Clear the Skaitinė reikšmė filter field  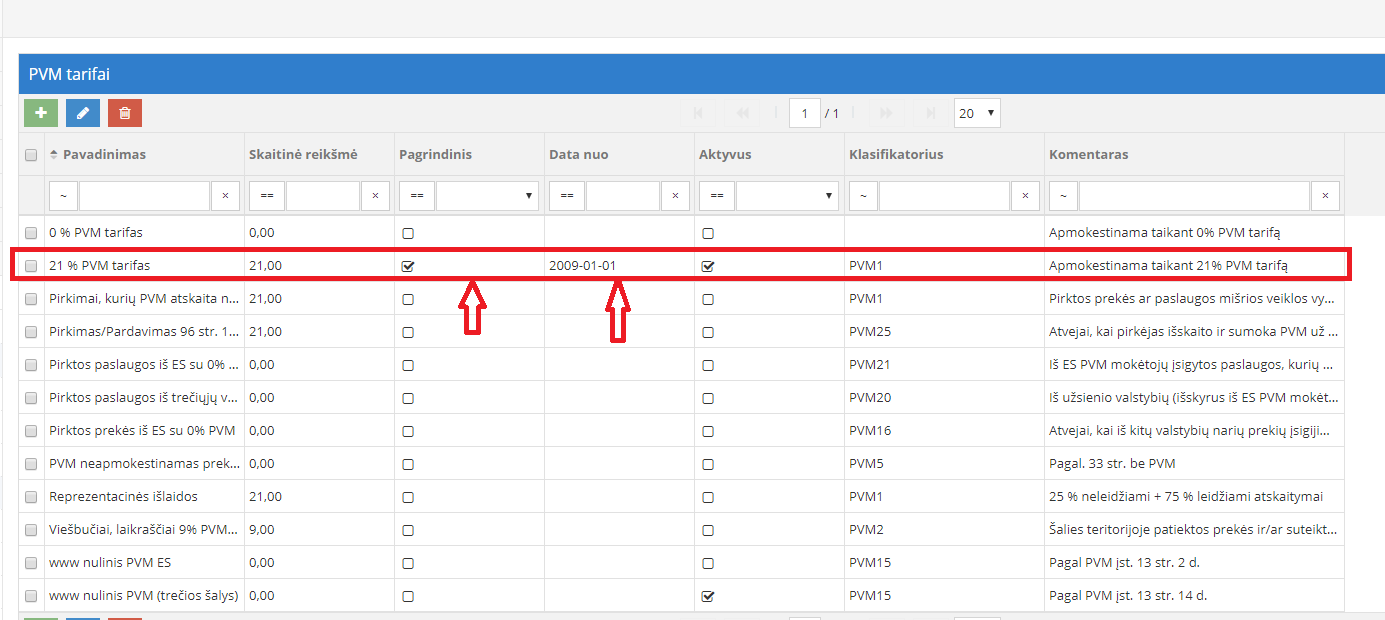click(375, 196)
